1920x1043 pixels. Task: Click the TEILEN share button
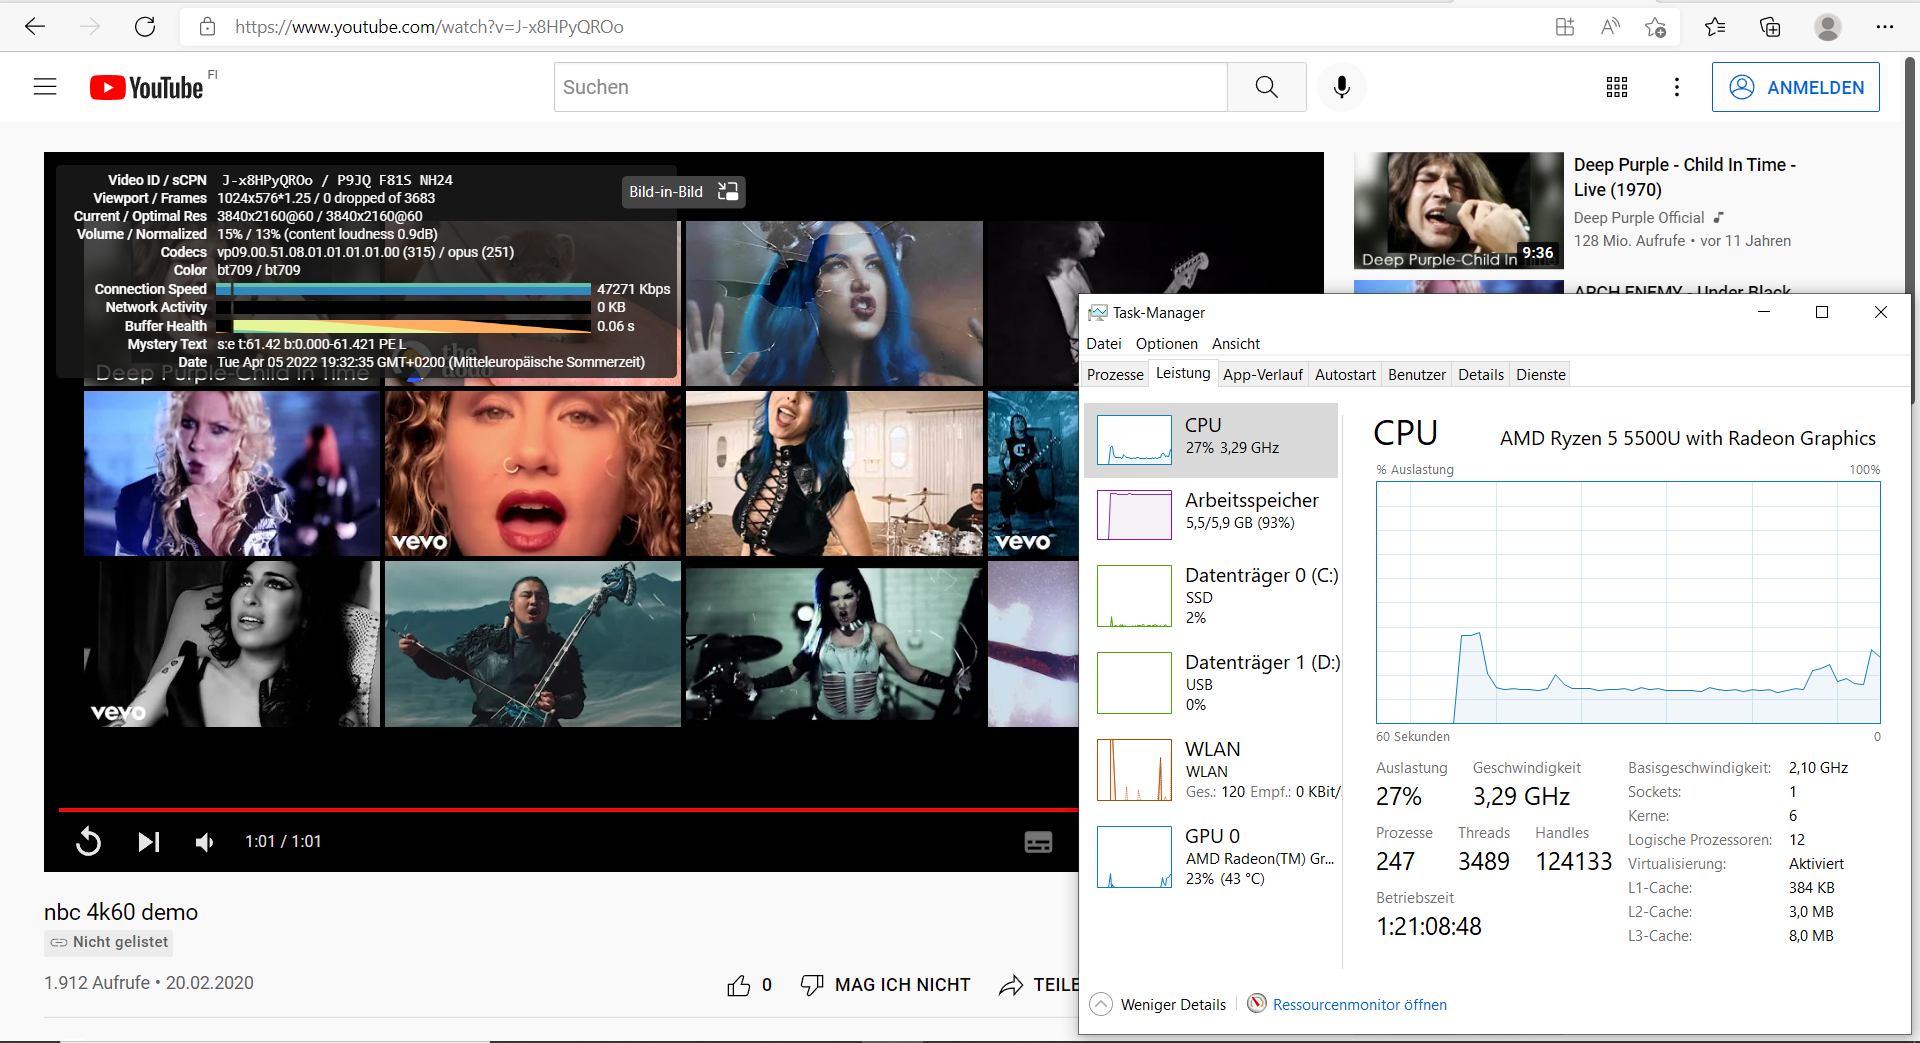(1038, 985)
